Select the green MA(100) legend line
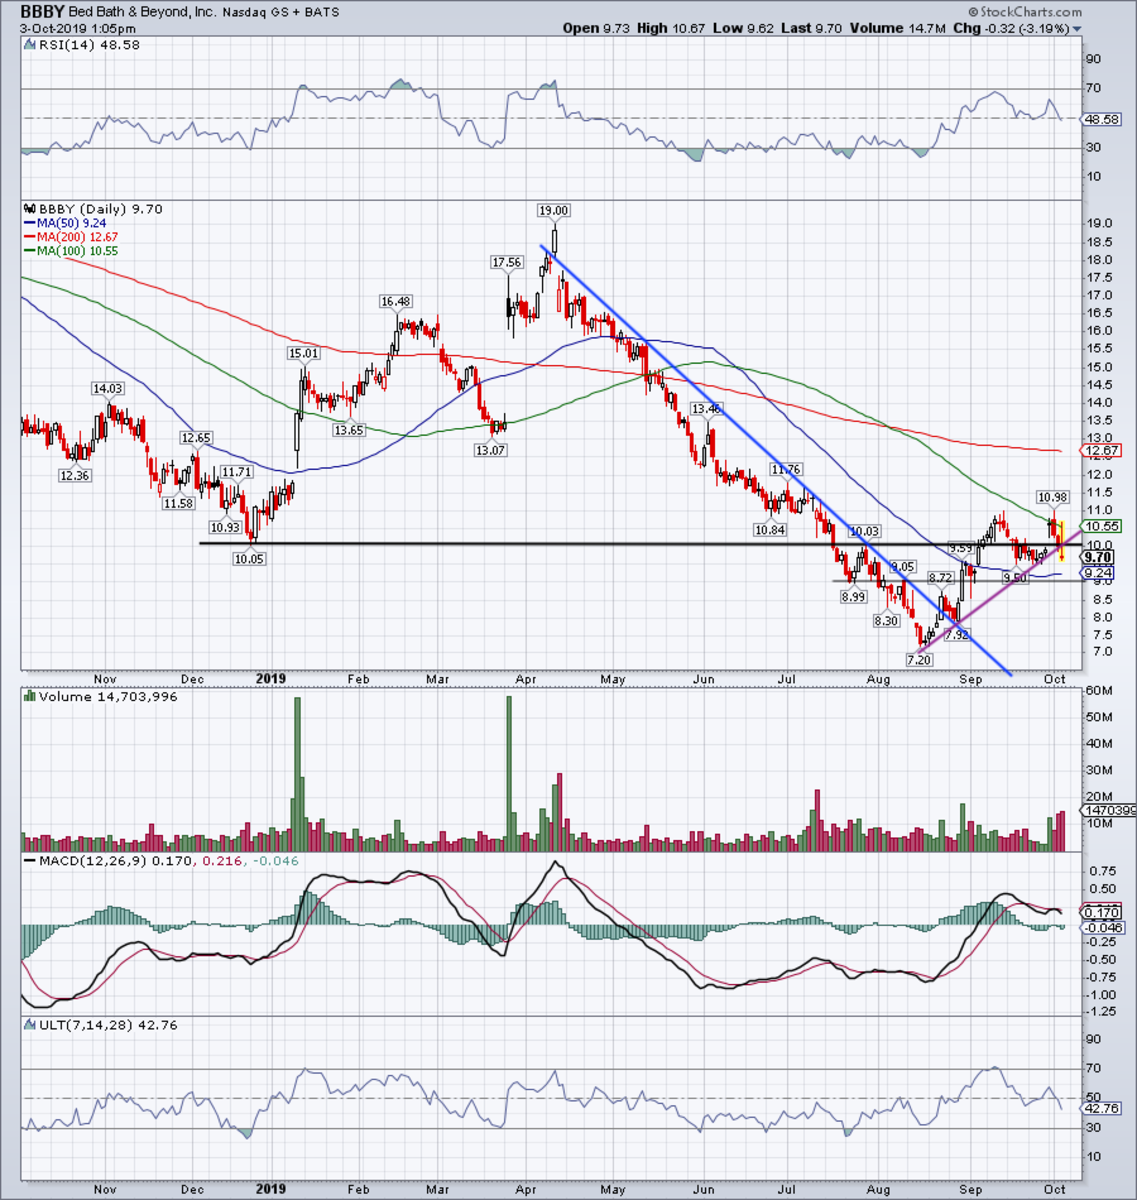This screenshot has width=1137, height=1200. 29,251
